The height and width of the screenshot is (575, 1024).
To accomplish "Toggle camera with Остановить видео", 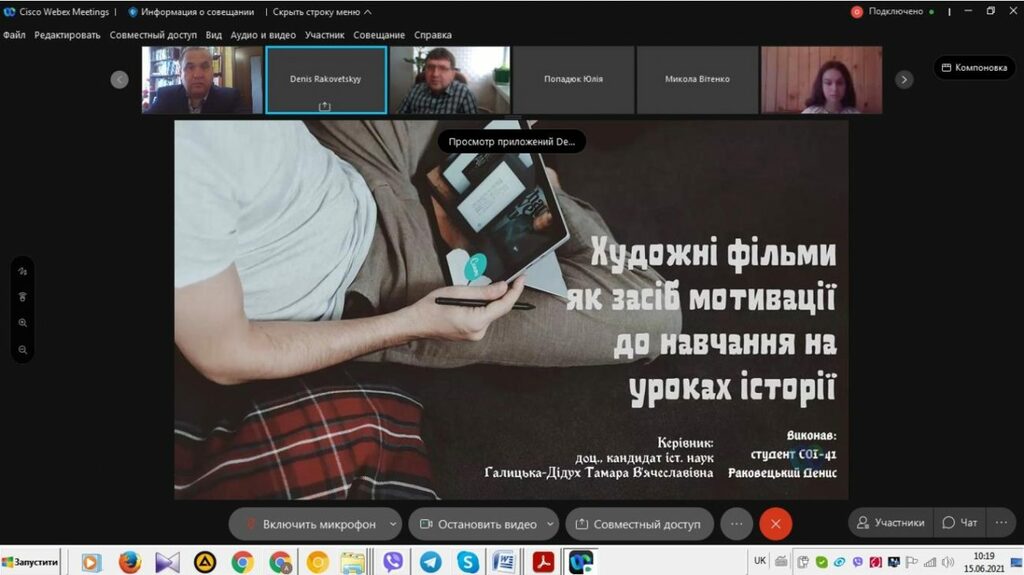I will pyautogui.click(x=478, y=524).
